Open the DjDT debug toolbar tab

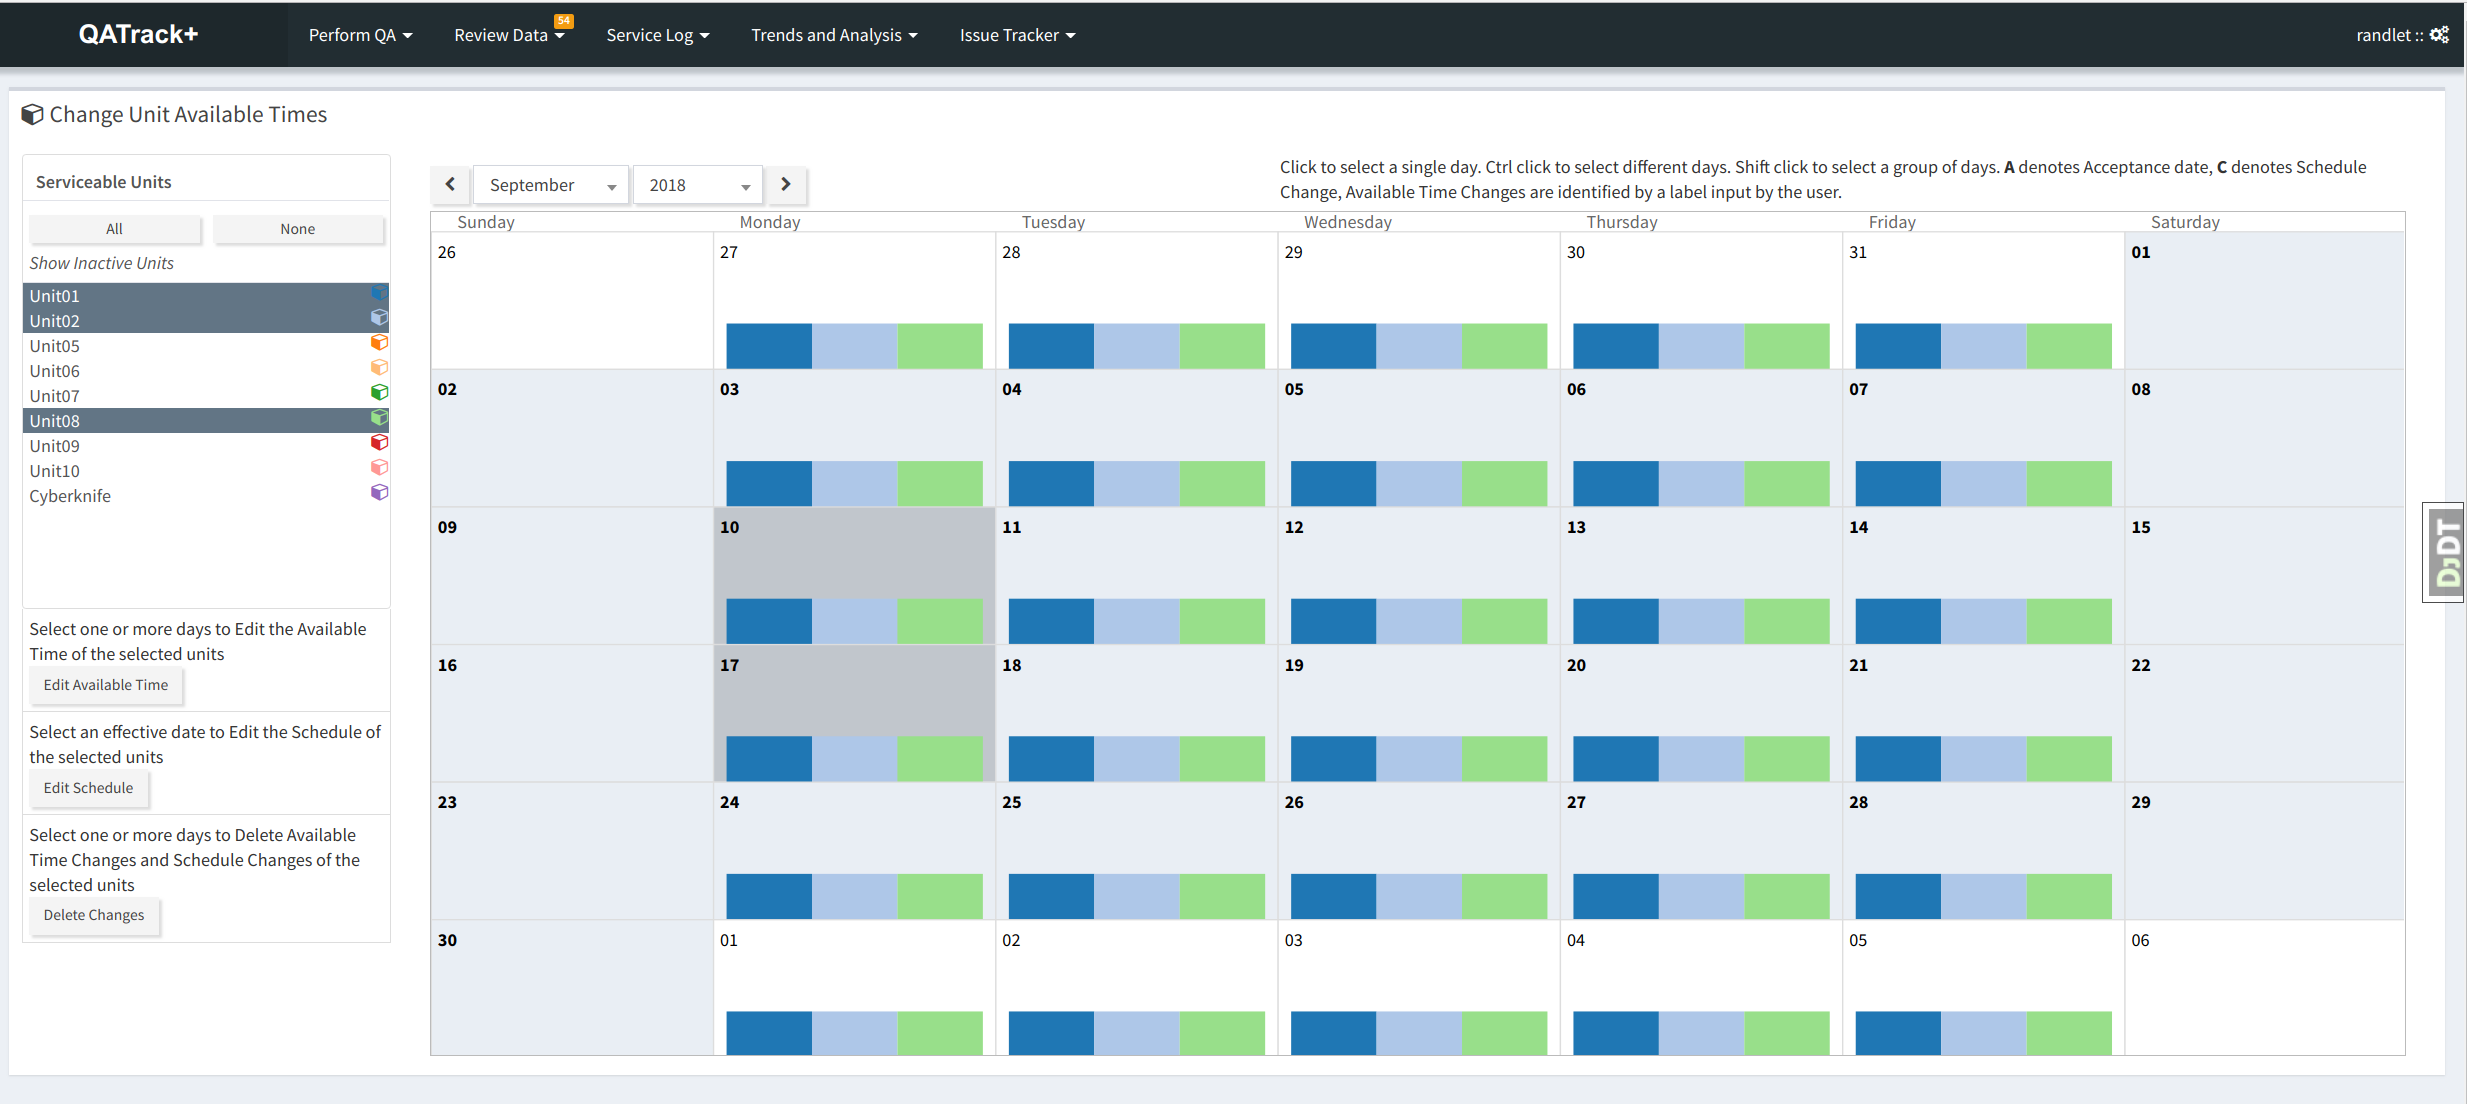[2444, 552]
